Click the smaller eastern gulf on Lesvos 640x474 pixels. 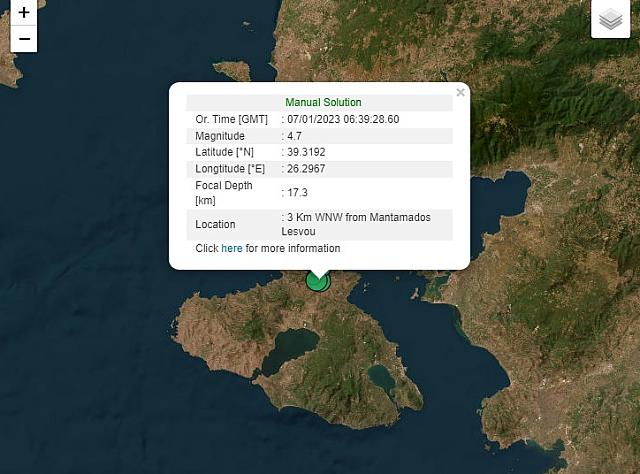click(x=381, y=378)
